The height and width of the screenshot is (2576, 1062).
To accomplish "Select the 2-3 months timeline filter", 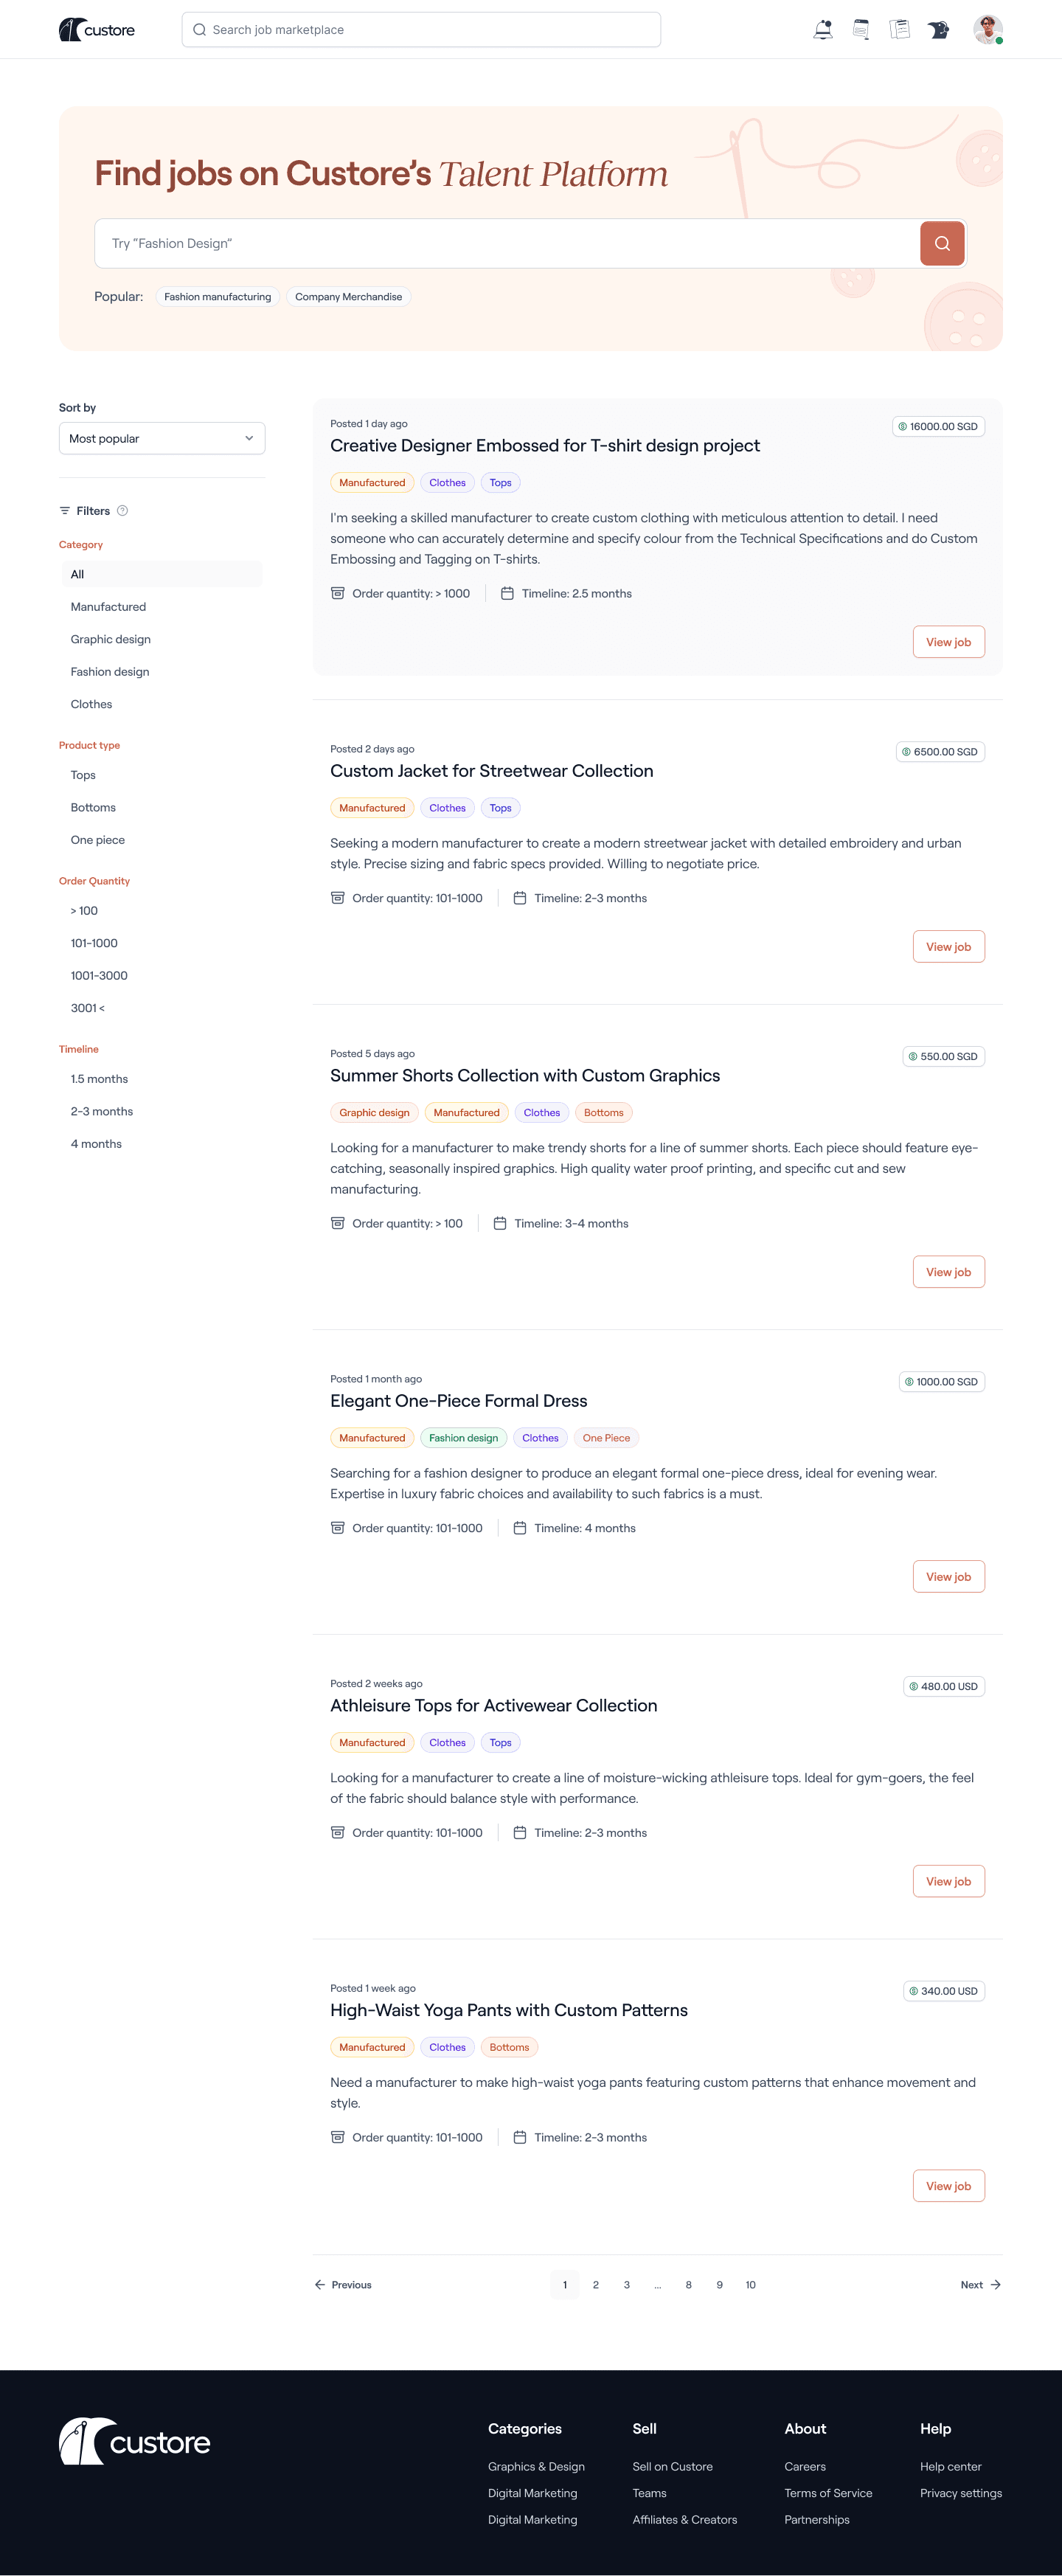I will 102,1110.
